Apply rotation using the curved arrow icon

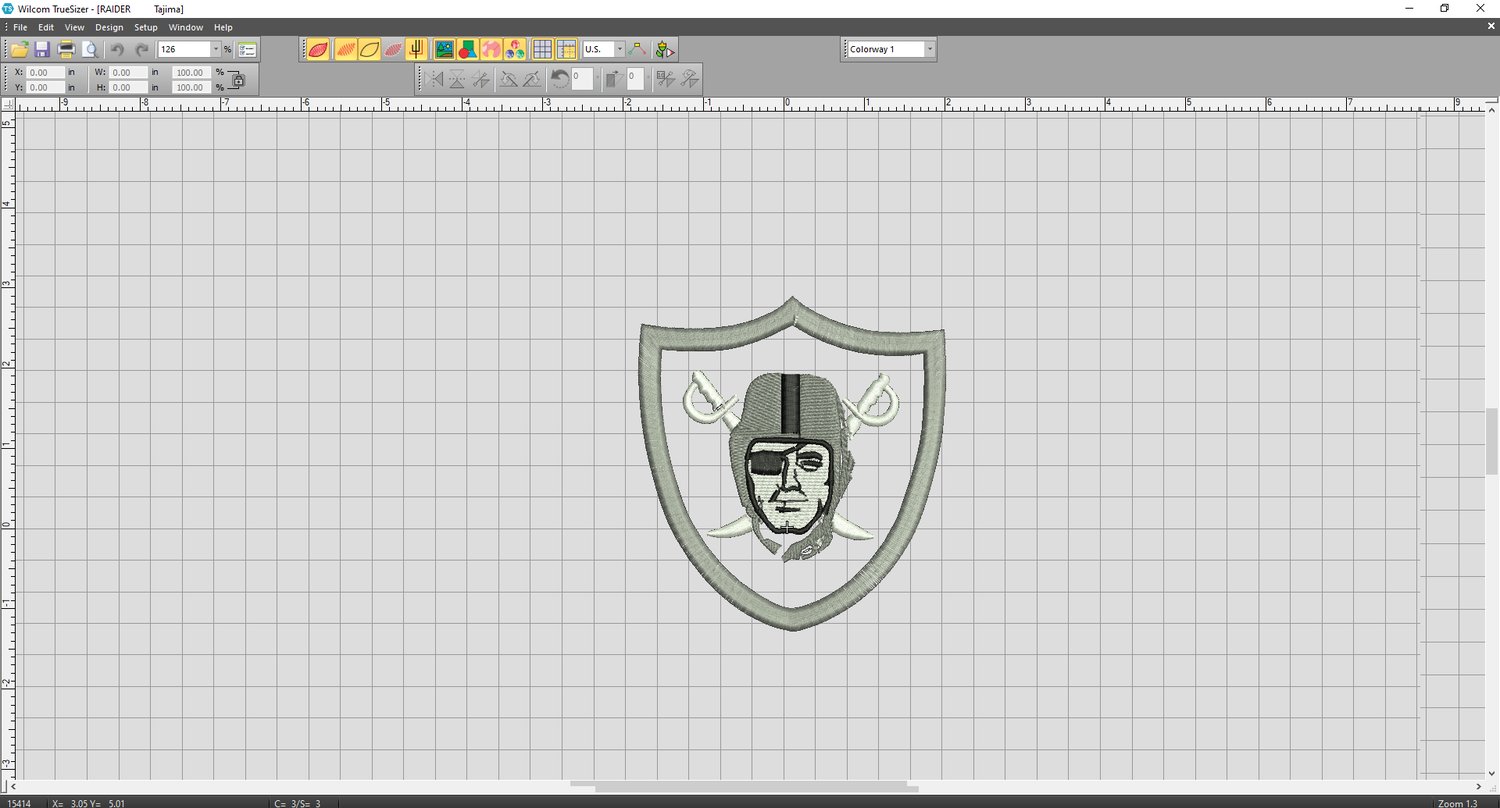tap(560, 79)
